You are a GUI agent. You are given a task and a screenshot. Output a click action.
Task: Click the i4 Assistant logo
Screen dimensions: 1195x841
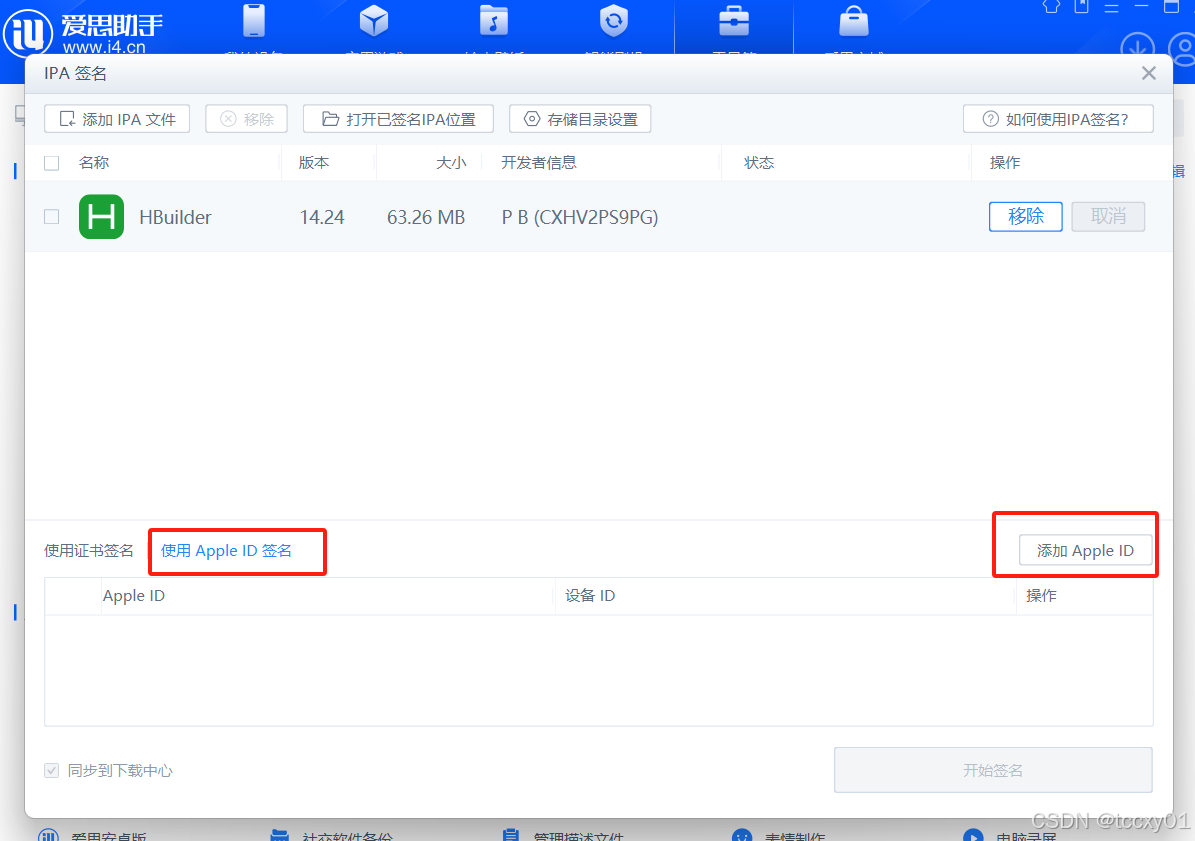click(x=27, y=34)
